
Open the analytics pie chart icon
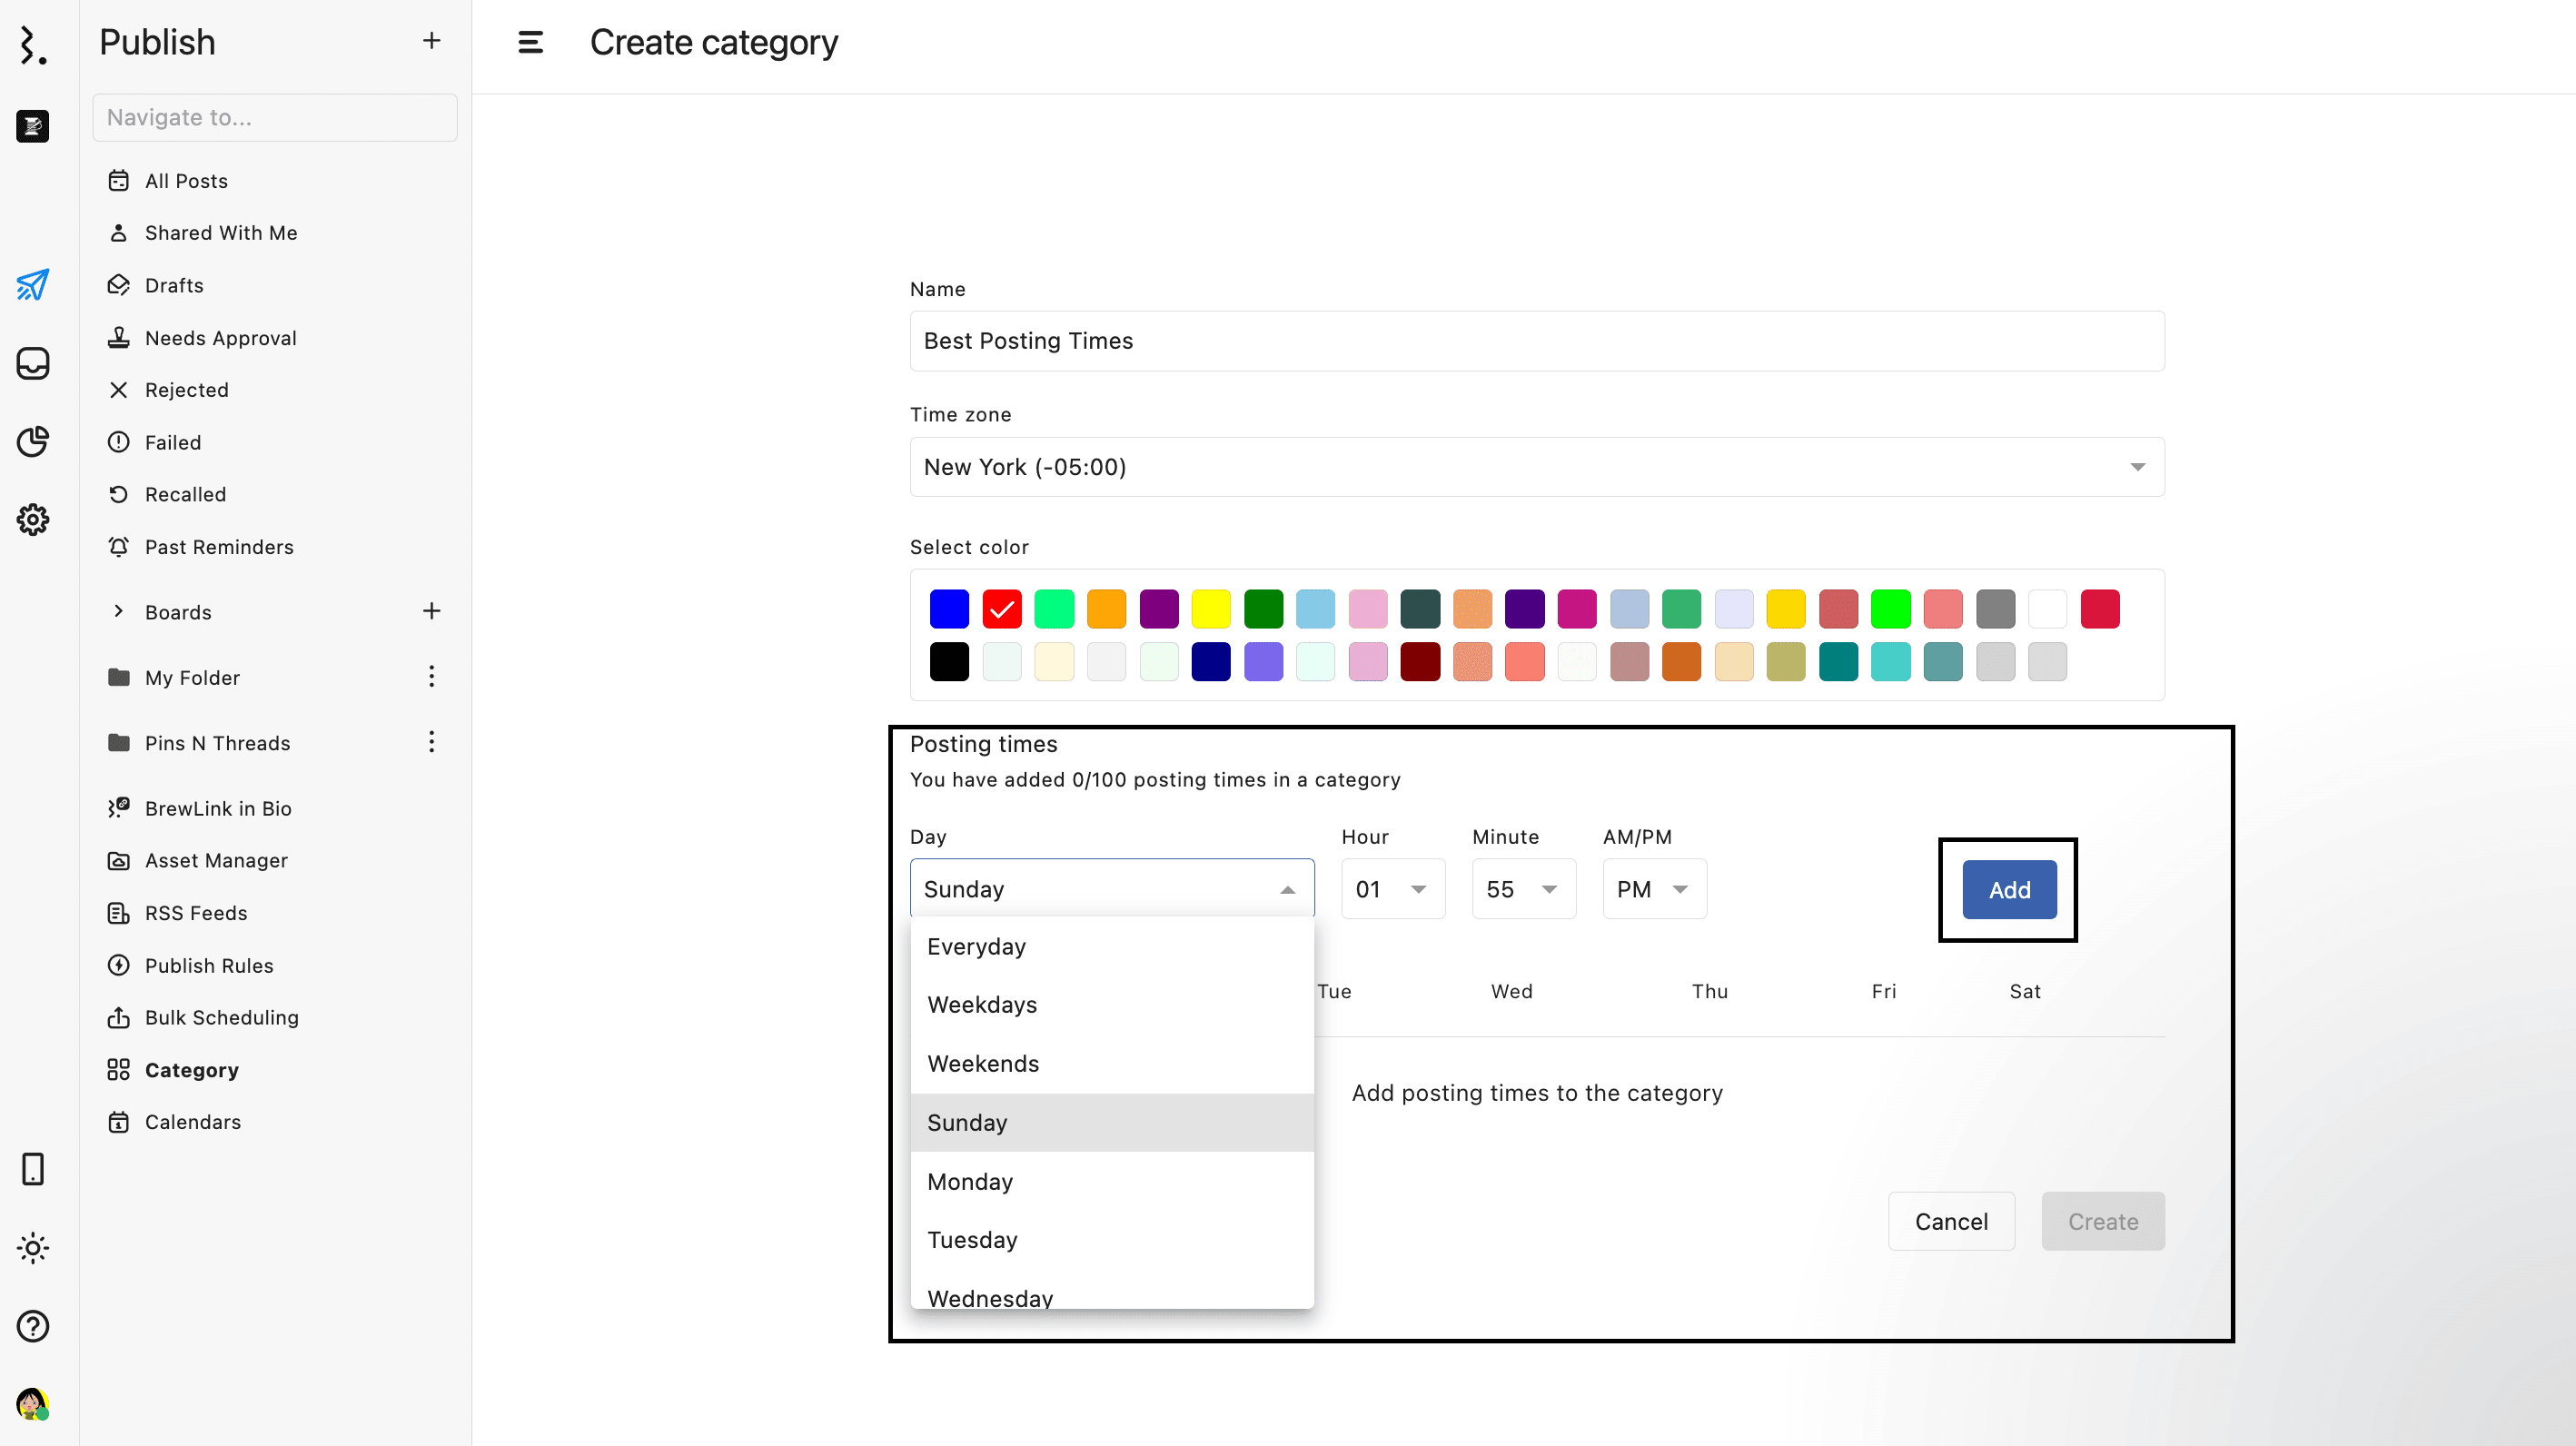tap(32, 441)
